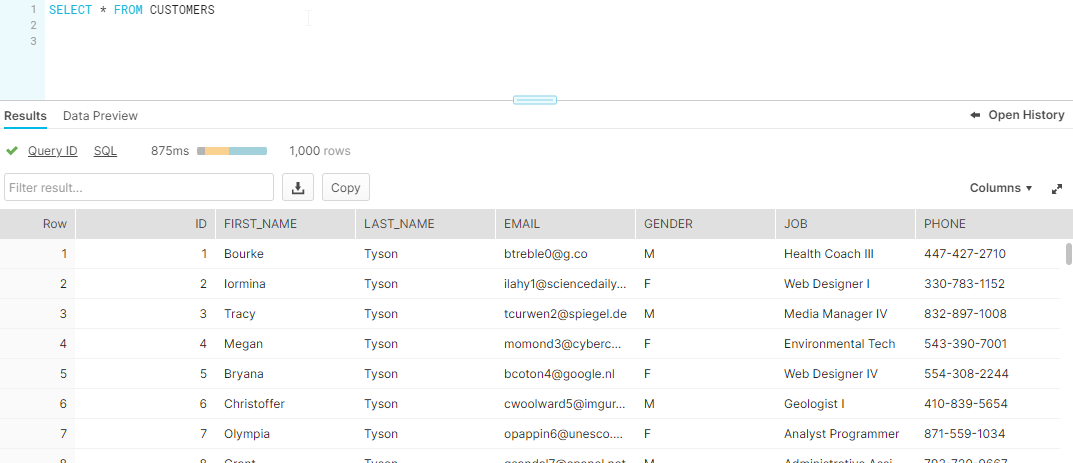The width and height of the screenshot is (1073, 463).
Task: Click the JOB column header
Action: coord(795,224)
